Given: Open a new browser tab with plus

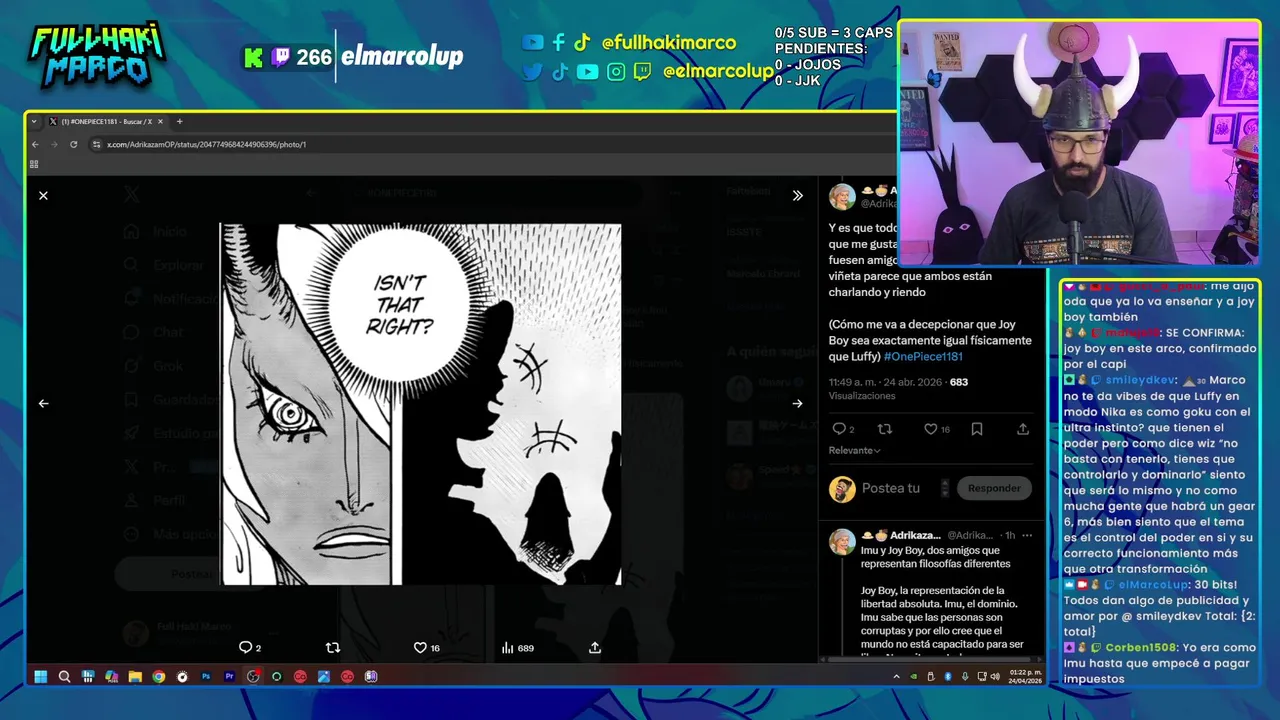Looking at the screenshot, I should click(180, 121).
